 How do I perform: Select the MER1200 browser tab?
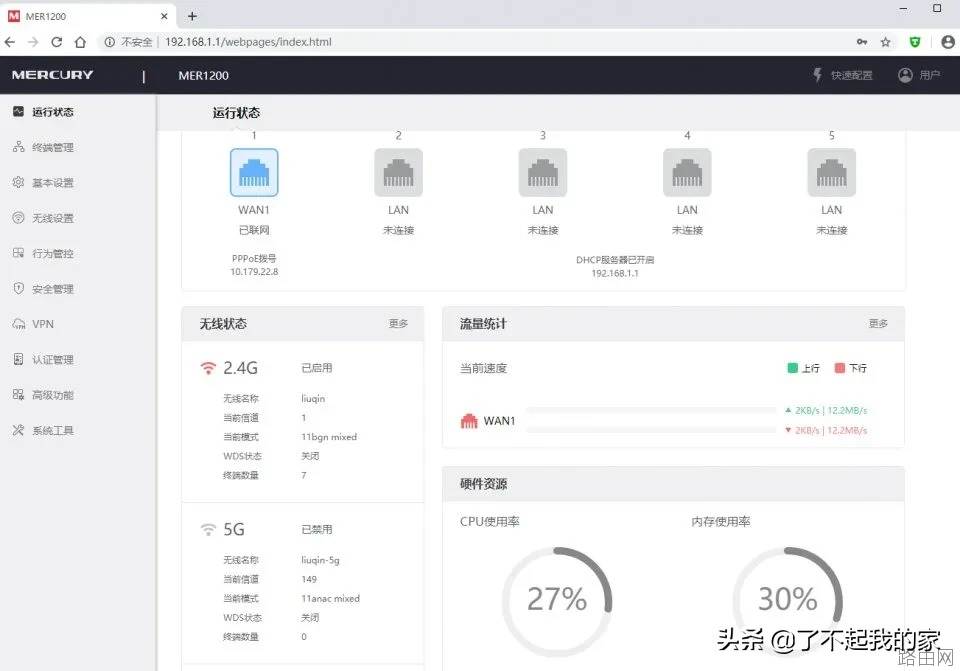click(88, 16)
